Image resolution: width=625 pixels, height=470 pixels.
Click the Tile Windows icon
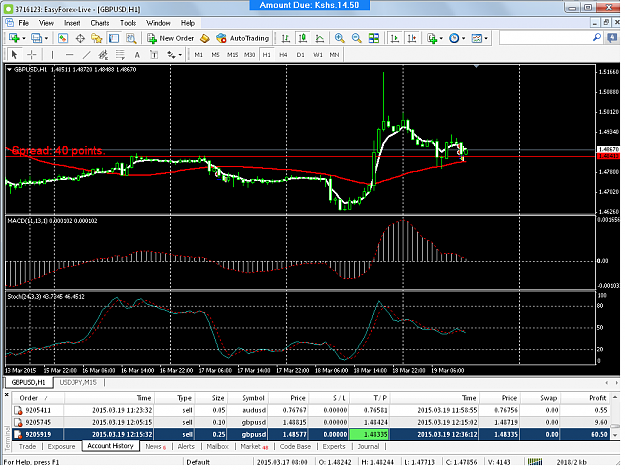[374, 38]
